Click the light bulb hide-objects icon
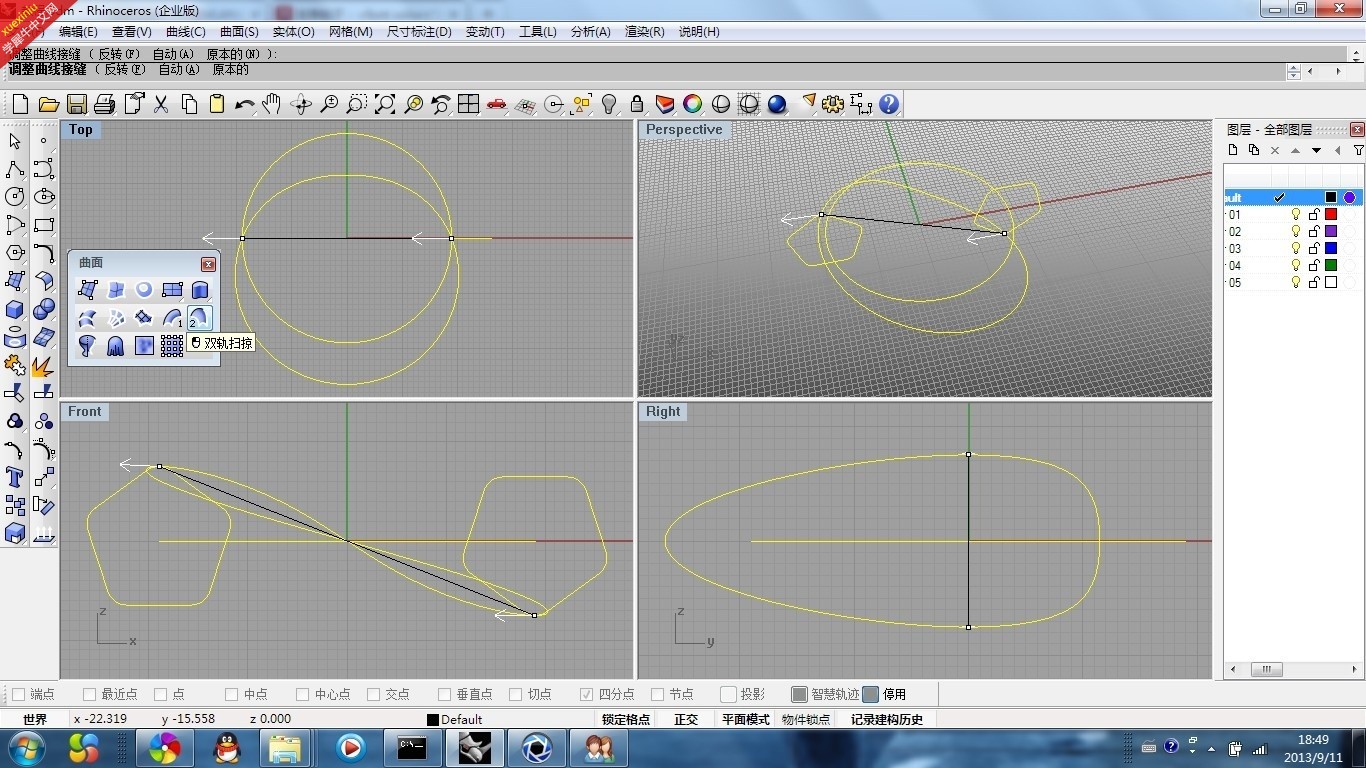The image size is (1366, 768). click(x=609, y=104)
